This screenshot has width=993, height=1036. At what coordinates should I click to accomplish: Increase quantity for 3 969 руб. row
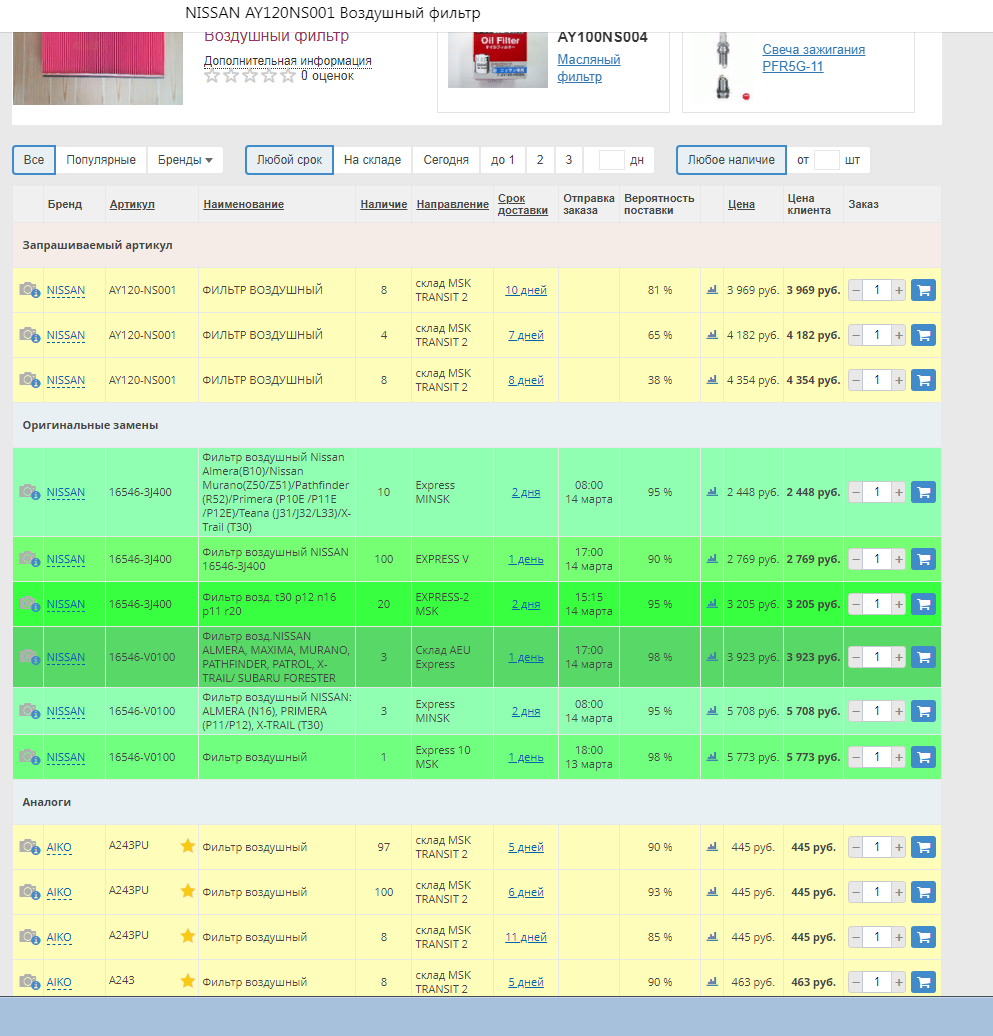click(x=899, y=290)
